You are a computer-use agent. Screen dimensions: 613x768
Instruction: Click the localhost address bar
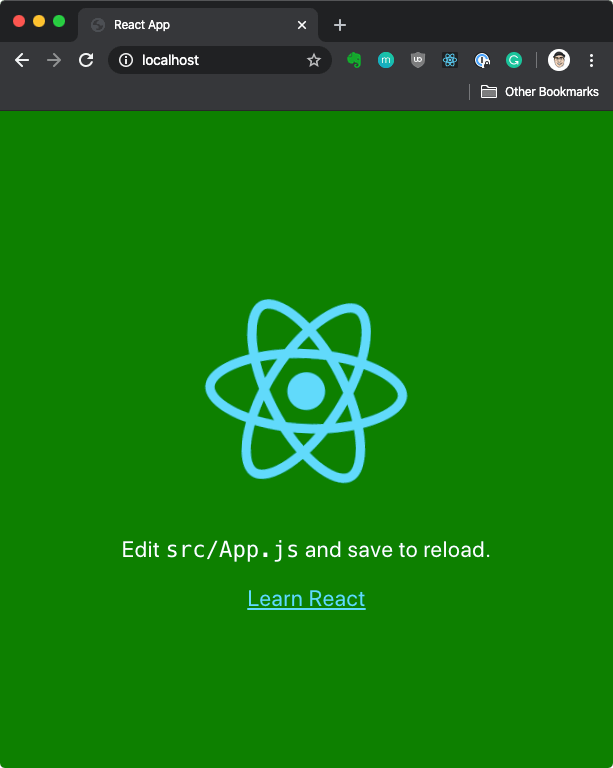click(220, 60)
